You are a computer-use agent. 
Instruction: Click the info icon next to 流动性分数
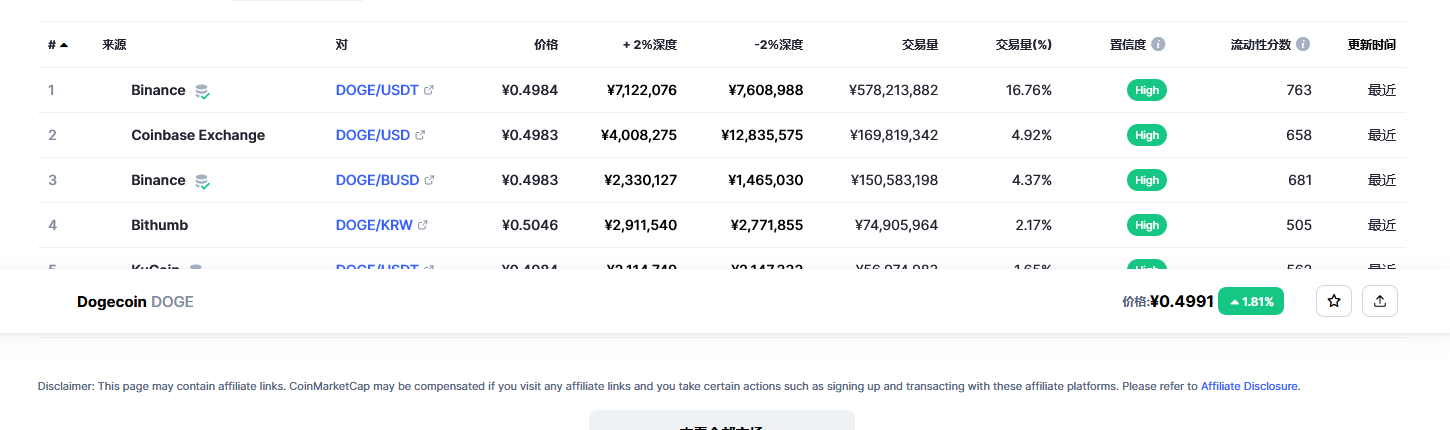point(1303,45)
